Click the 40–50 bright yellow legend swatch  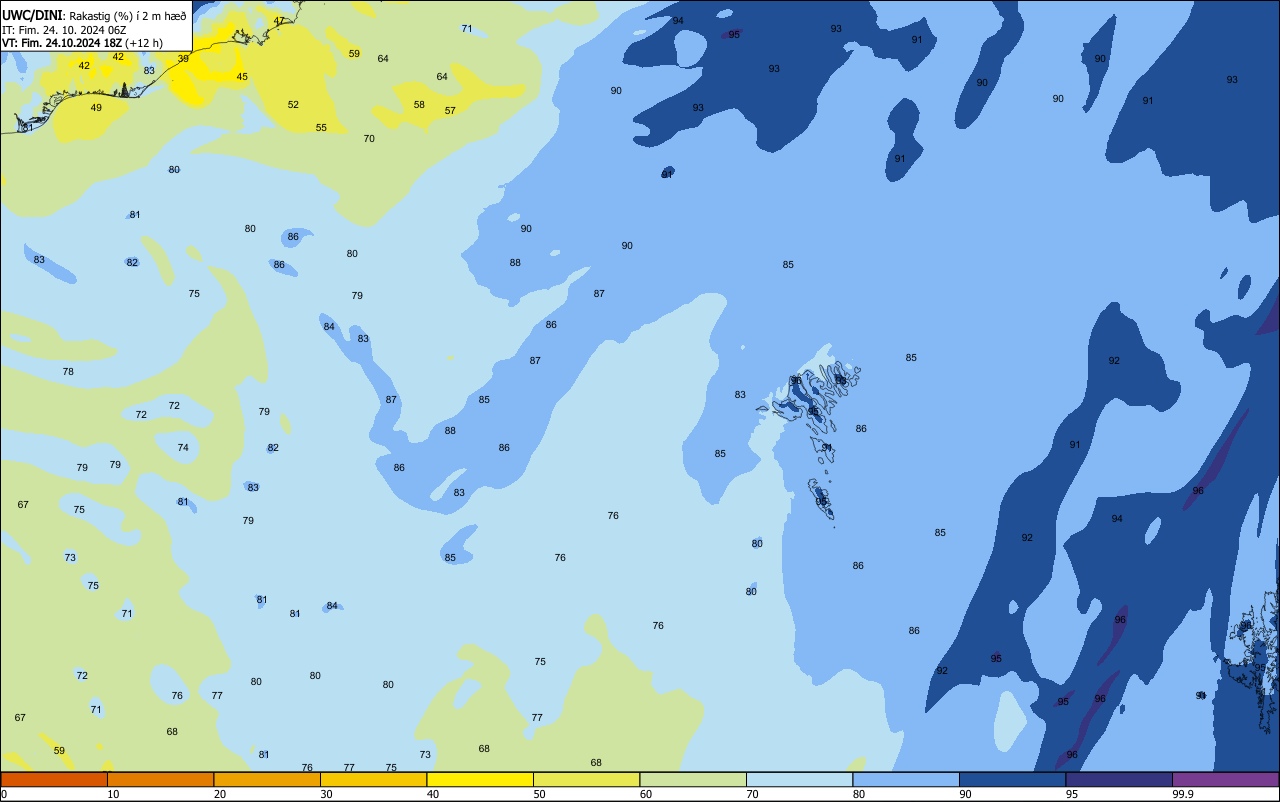(480, 779)
